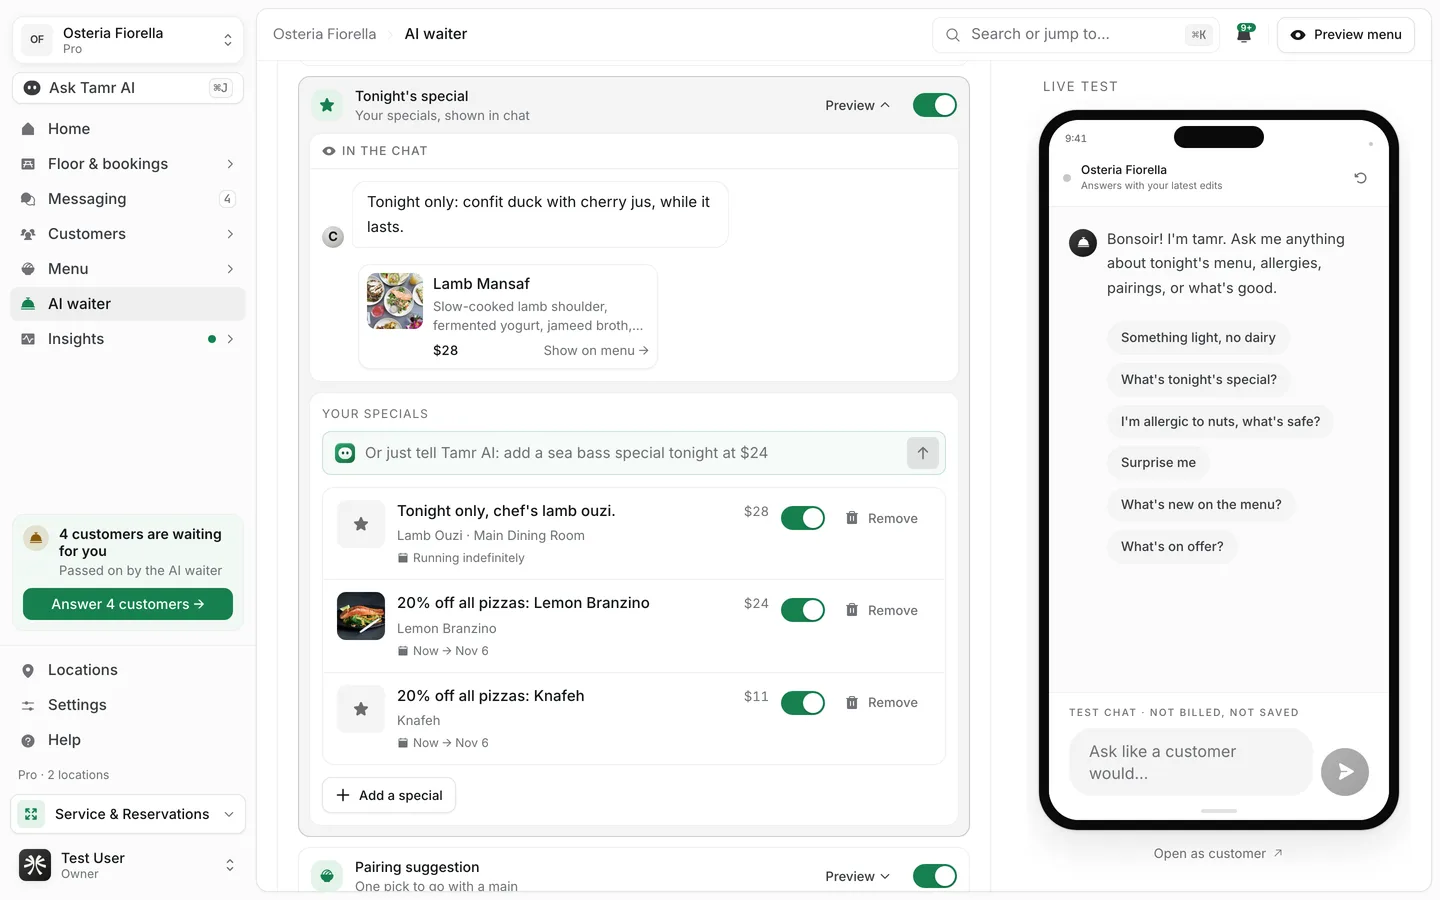Click the Test User avatar logo
The height and width of the screenshot is (900, 1440).
click(x=35, y=865)
